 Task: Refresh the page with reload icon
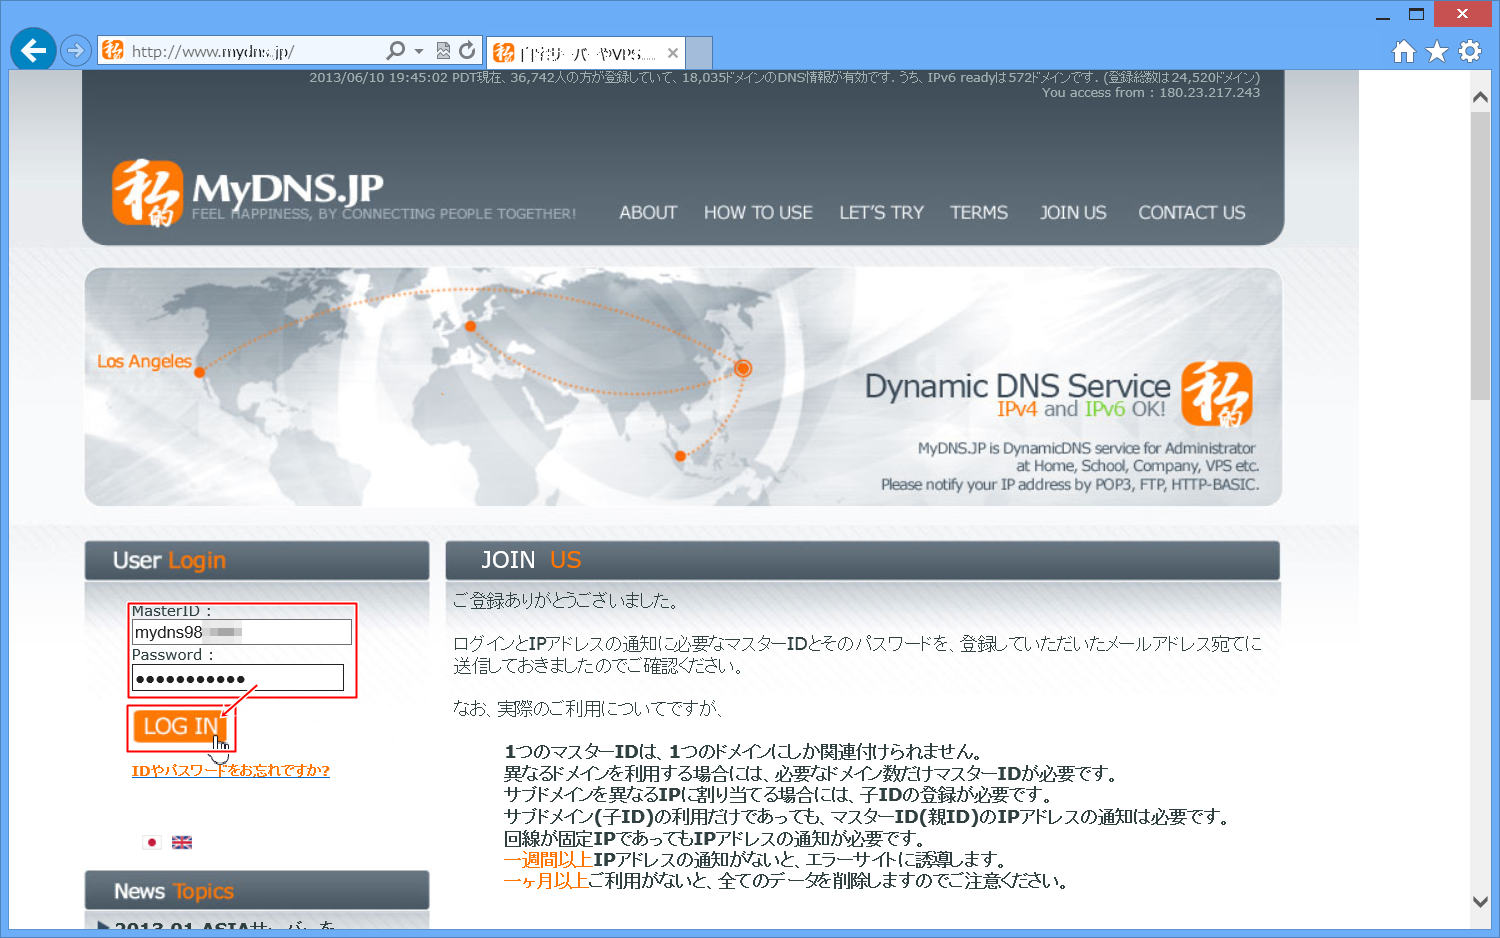467,51
